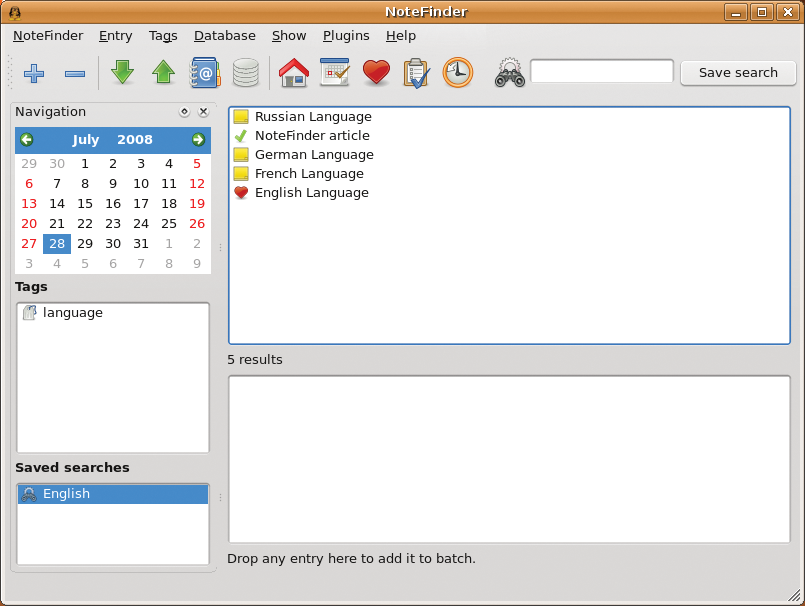Click the binoculars search icon
Viewport: 805px width, 606px height.
tap(510, 73)
